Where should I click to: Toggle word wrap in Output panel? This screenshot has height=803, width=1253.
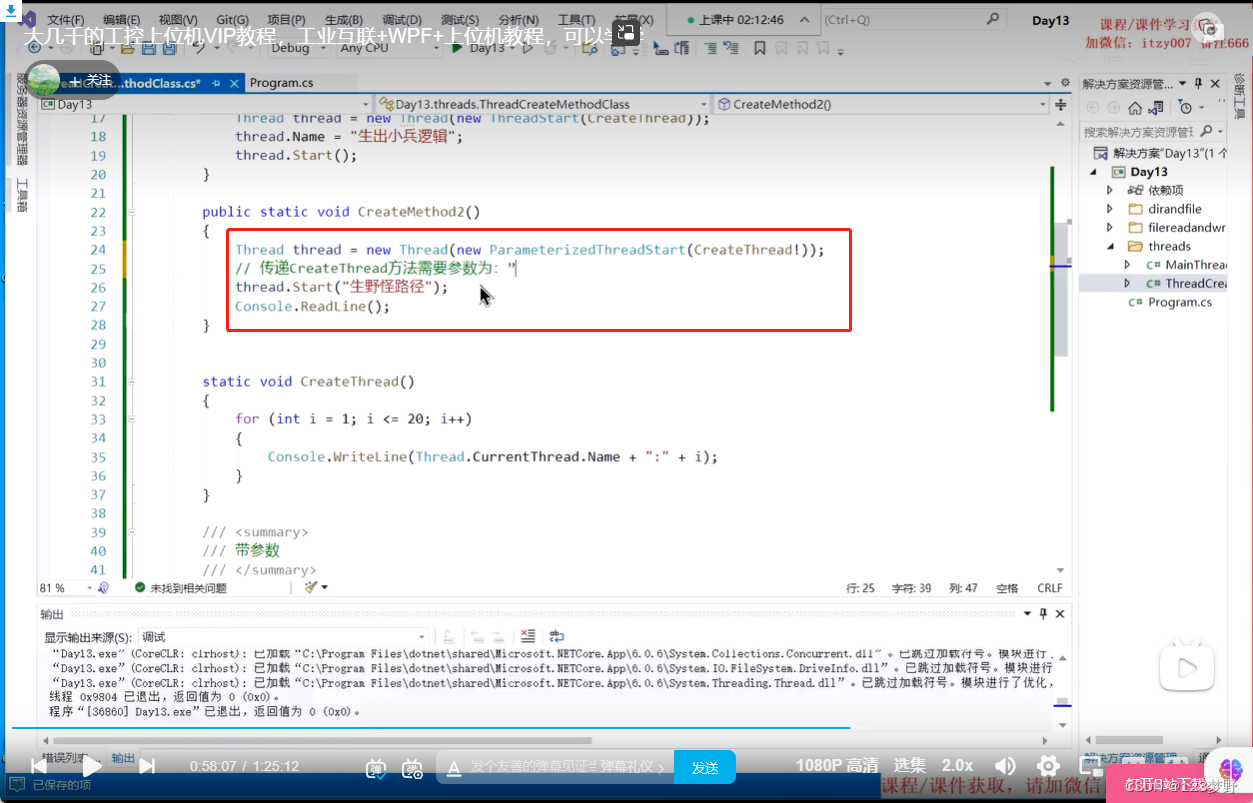tap(557, 636)
